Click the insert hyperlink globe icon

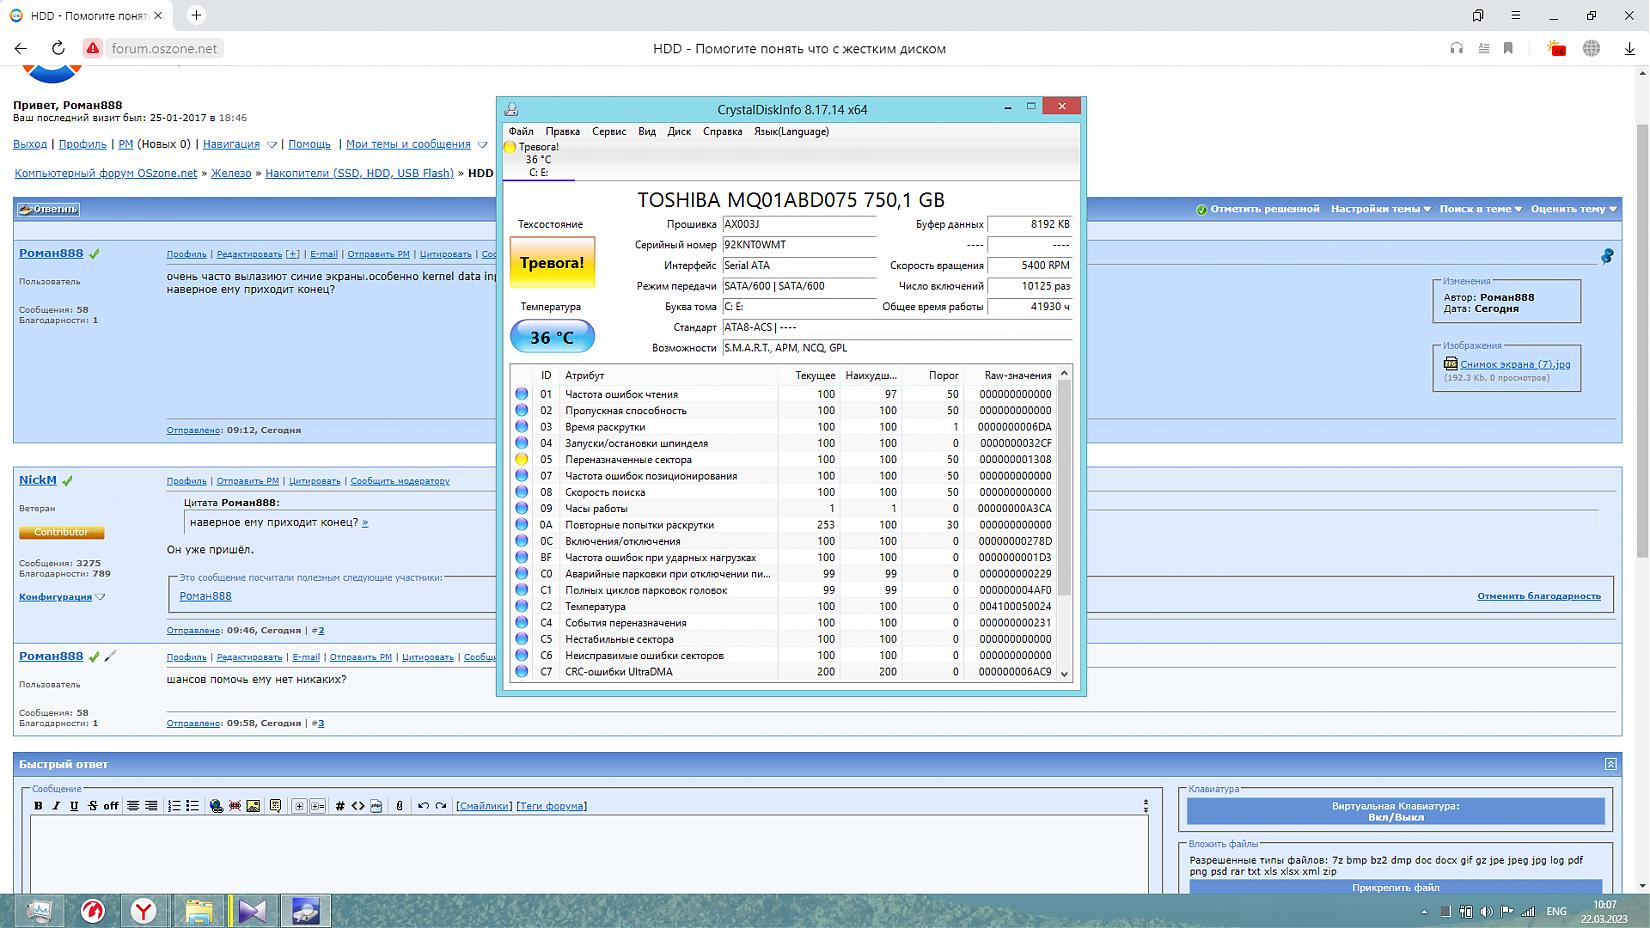(216, 806)
